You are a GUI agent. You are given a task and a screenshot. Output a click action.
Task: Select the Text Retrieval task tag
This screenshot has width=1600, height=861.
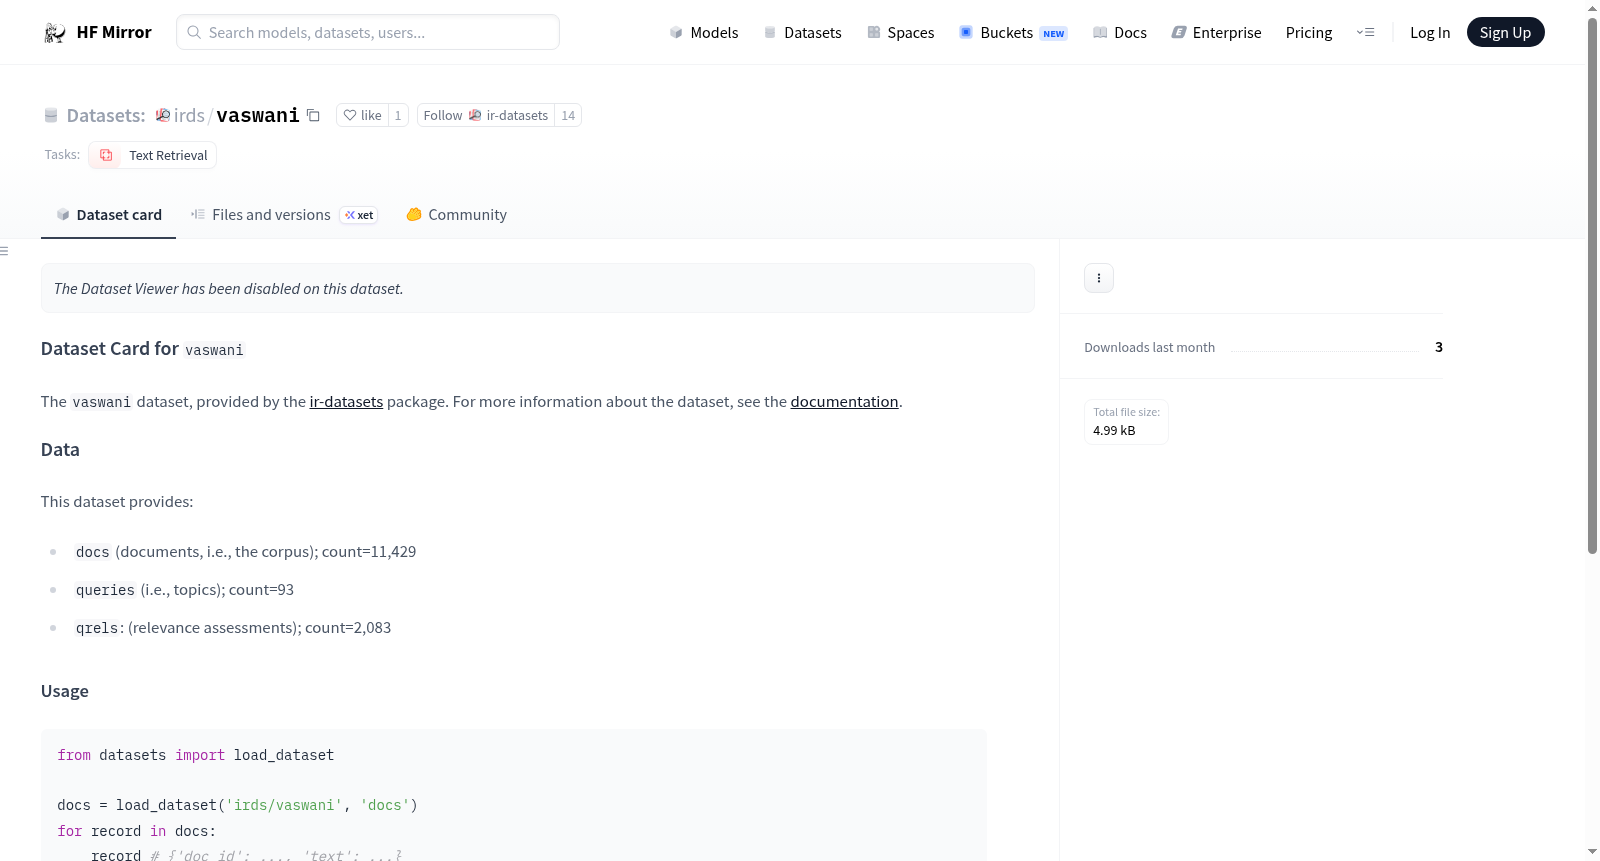pyautogui.click(x=153, y=155)
